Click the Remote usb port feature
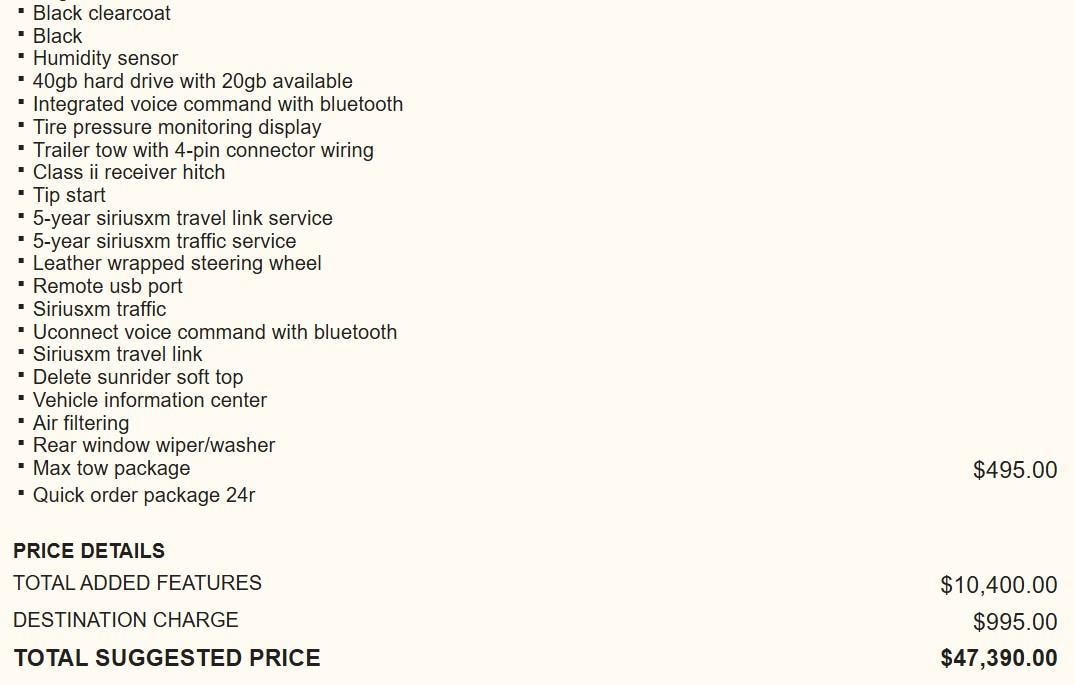 pyautogui.click(x=107, y=286)
